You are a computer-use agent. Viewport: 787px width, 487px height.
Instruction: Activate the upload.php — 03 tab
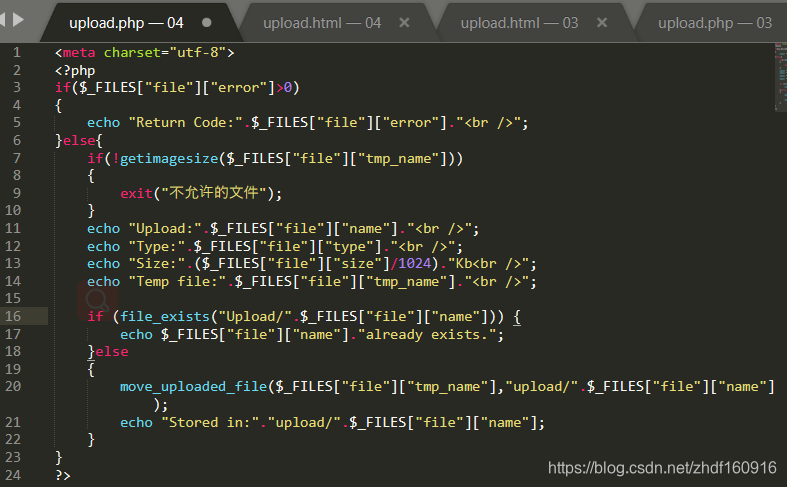coord(714,22)
